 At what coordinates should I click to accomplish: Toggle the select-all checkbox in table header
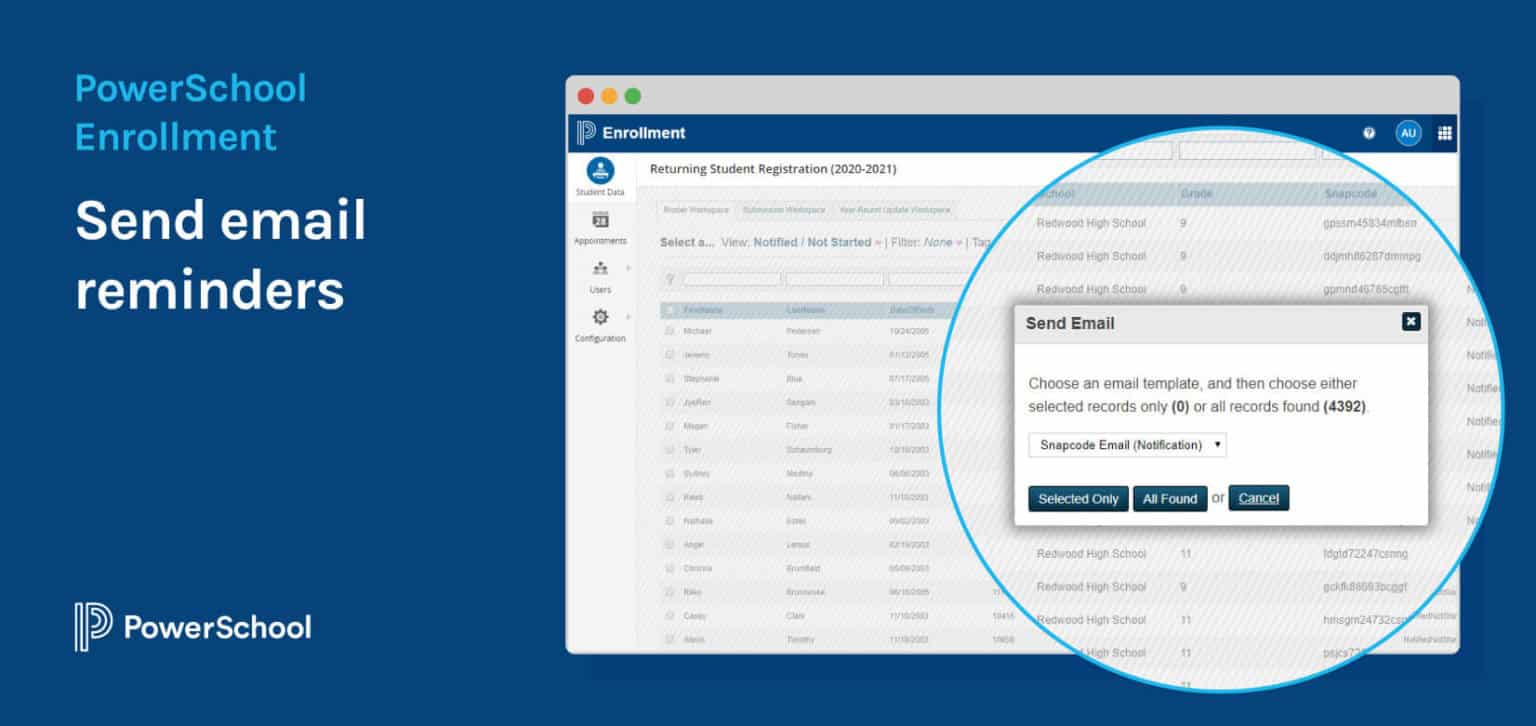(668, 309)
